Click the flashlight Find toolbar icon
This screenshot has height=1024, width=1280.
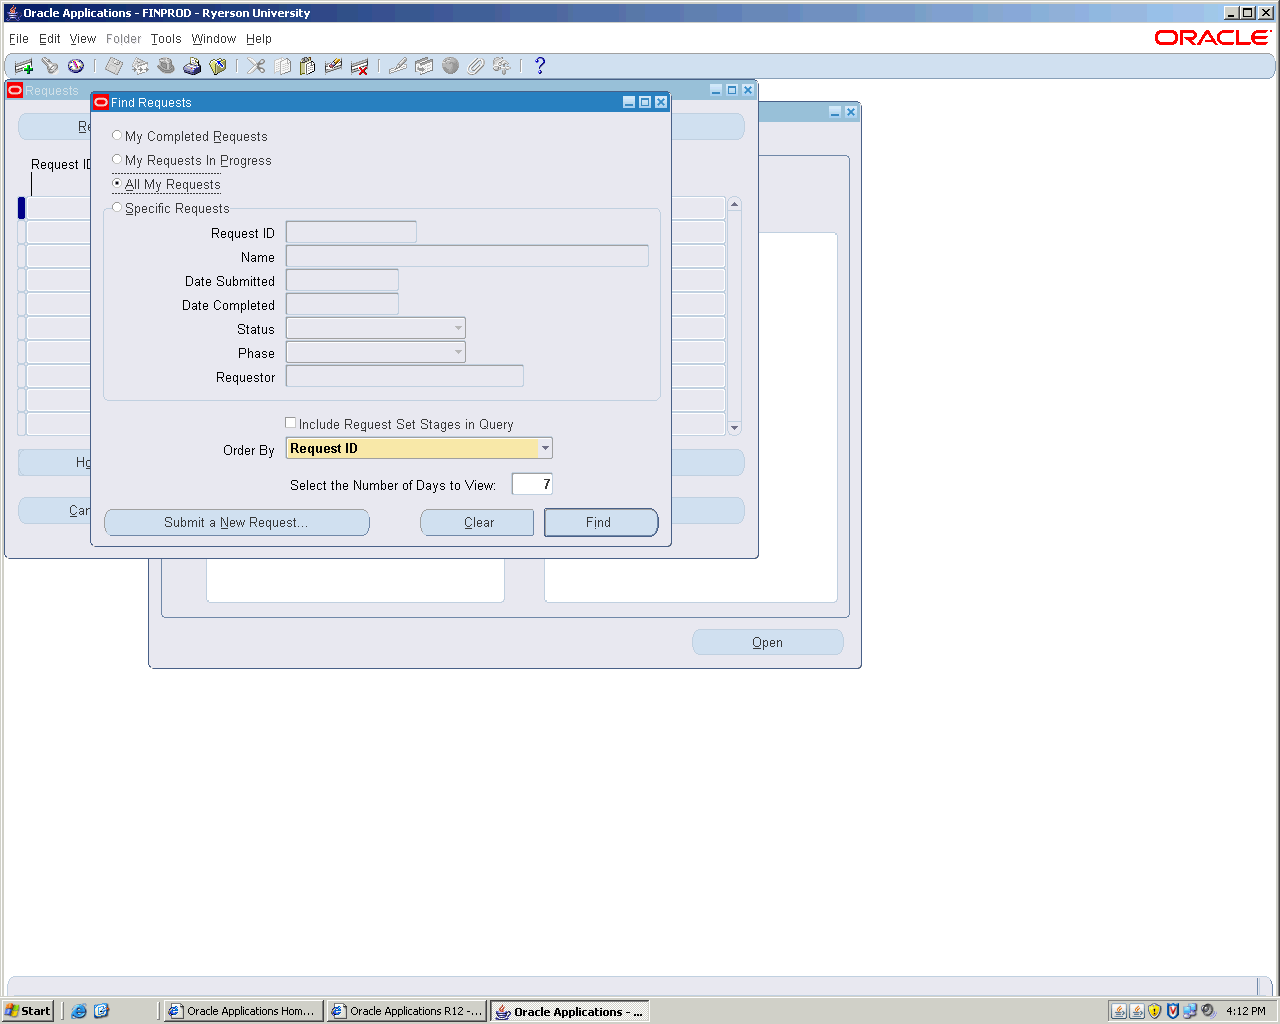click(50, 66)
